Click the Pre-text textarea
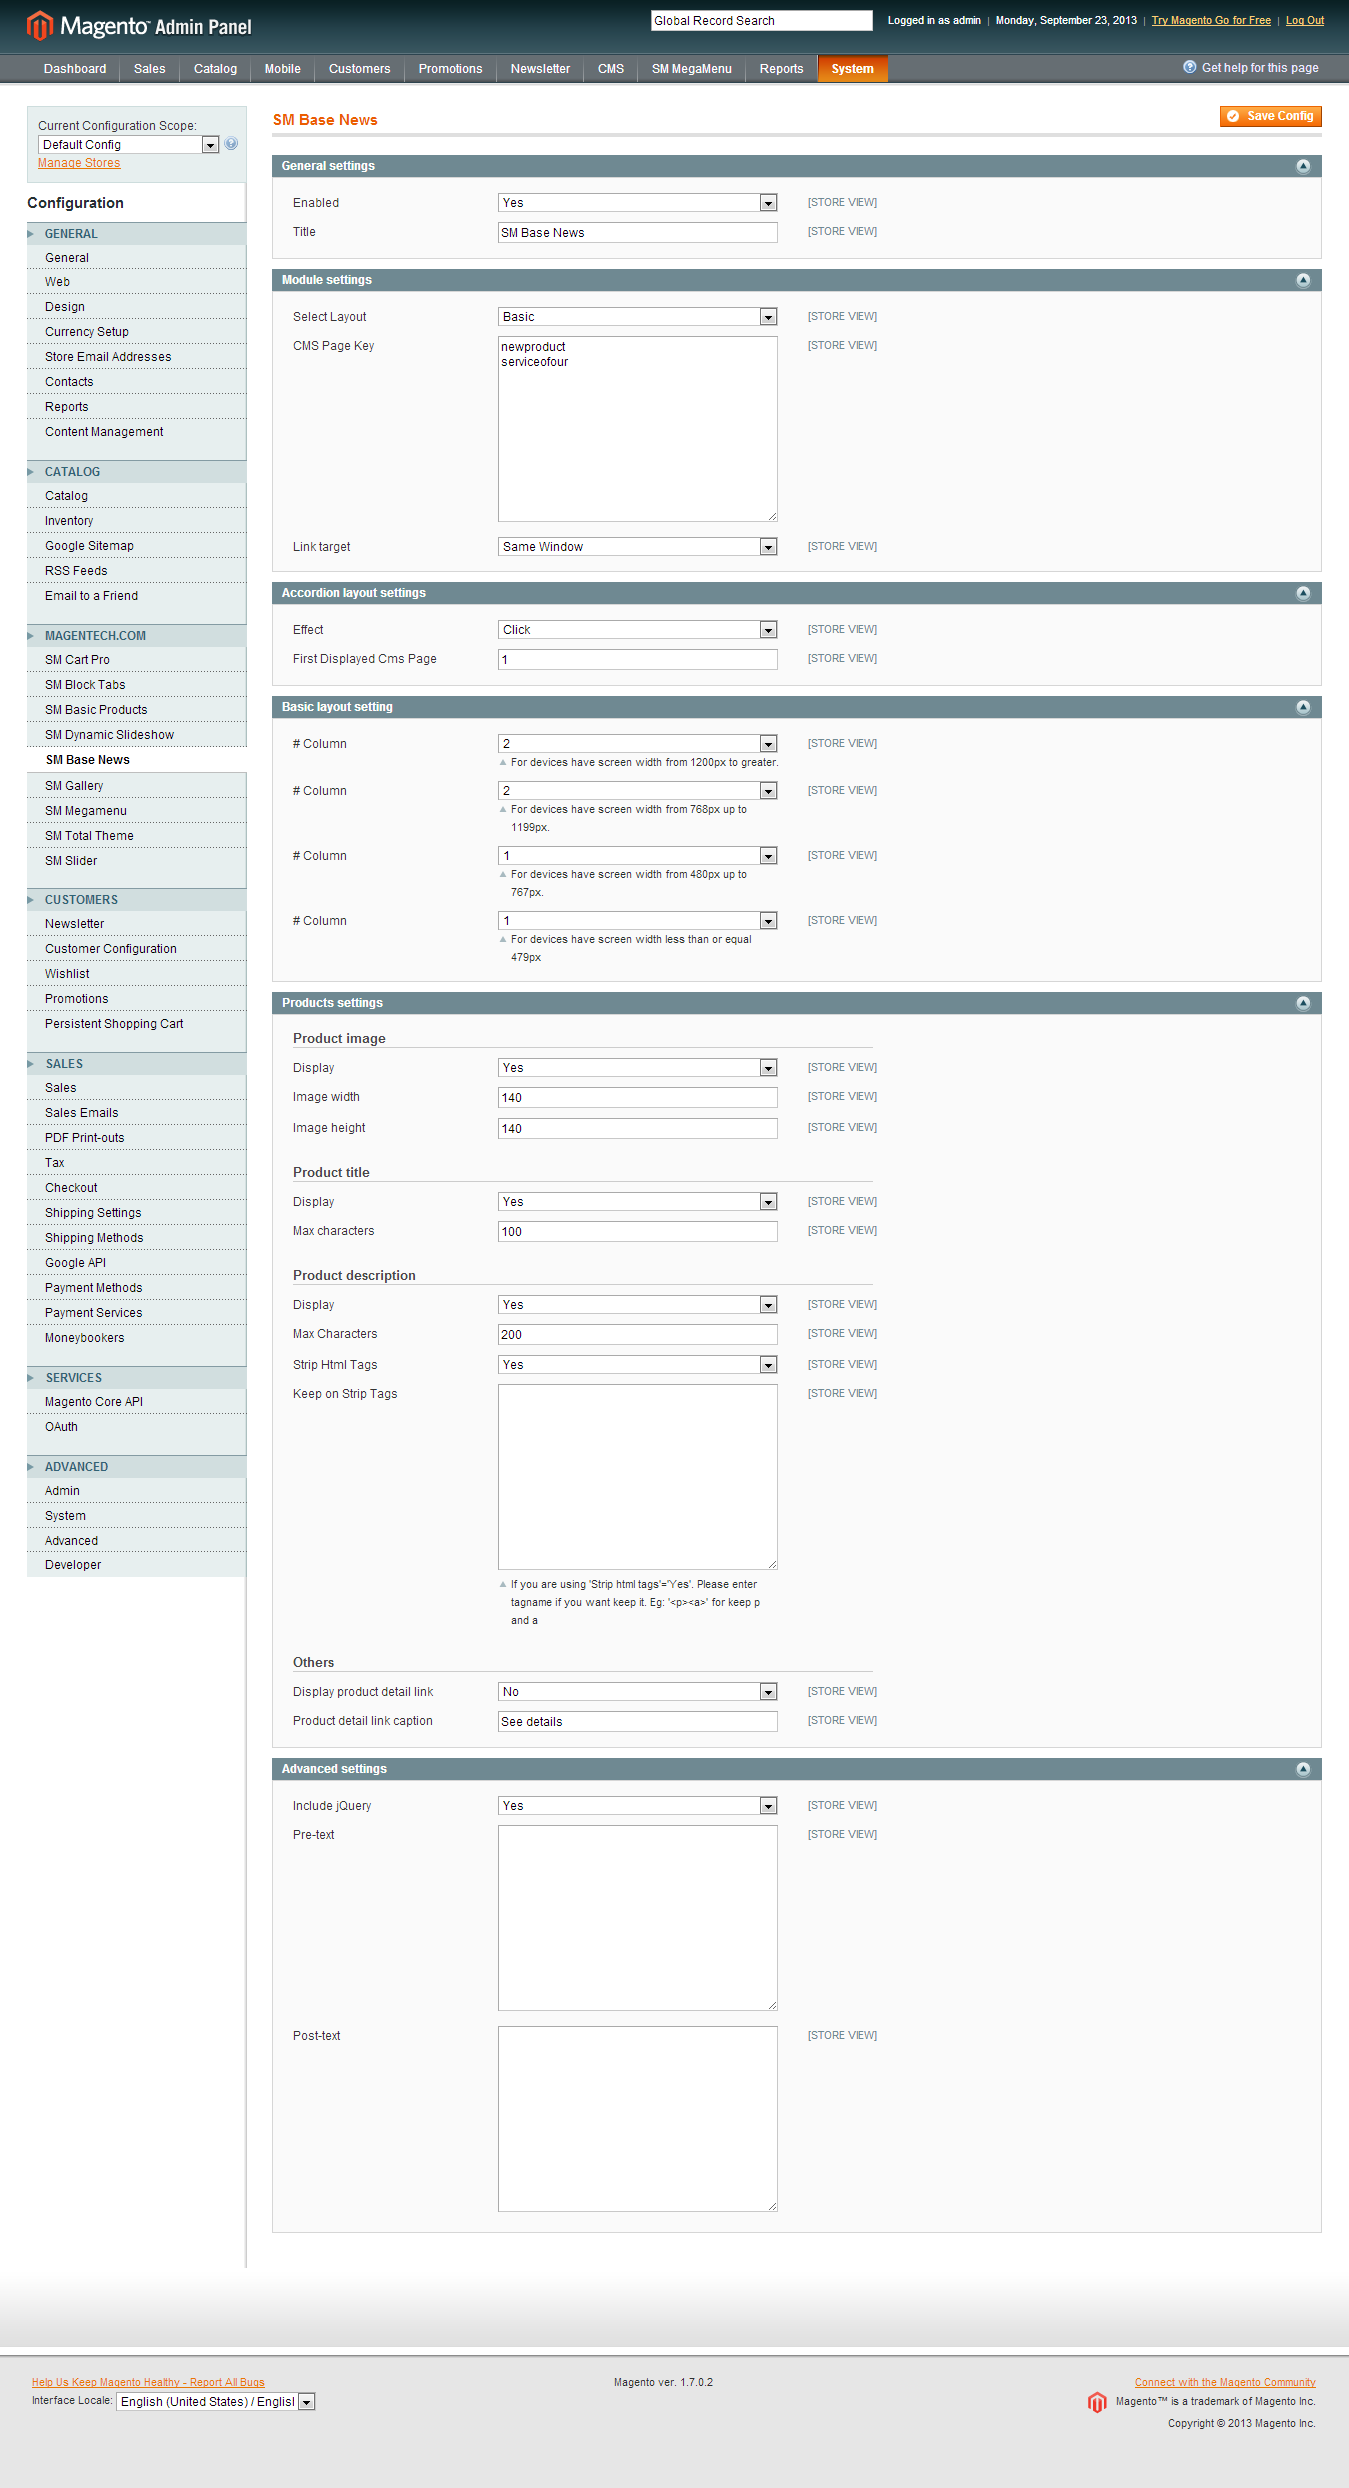 pos(637,1918)
